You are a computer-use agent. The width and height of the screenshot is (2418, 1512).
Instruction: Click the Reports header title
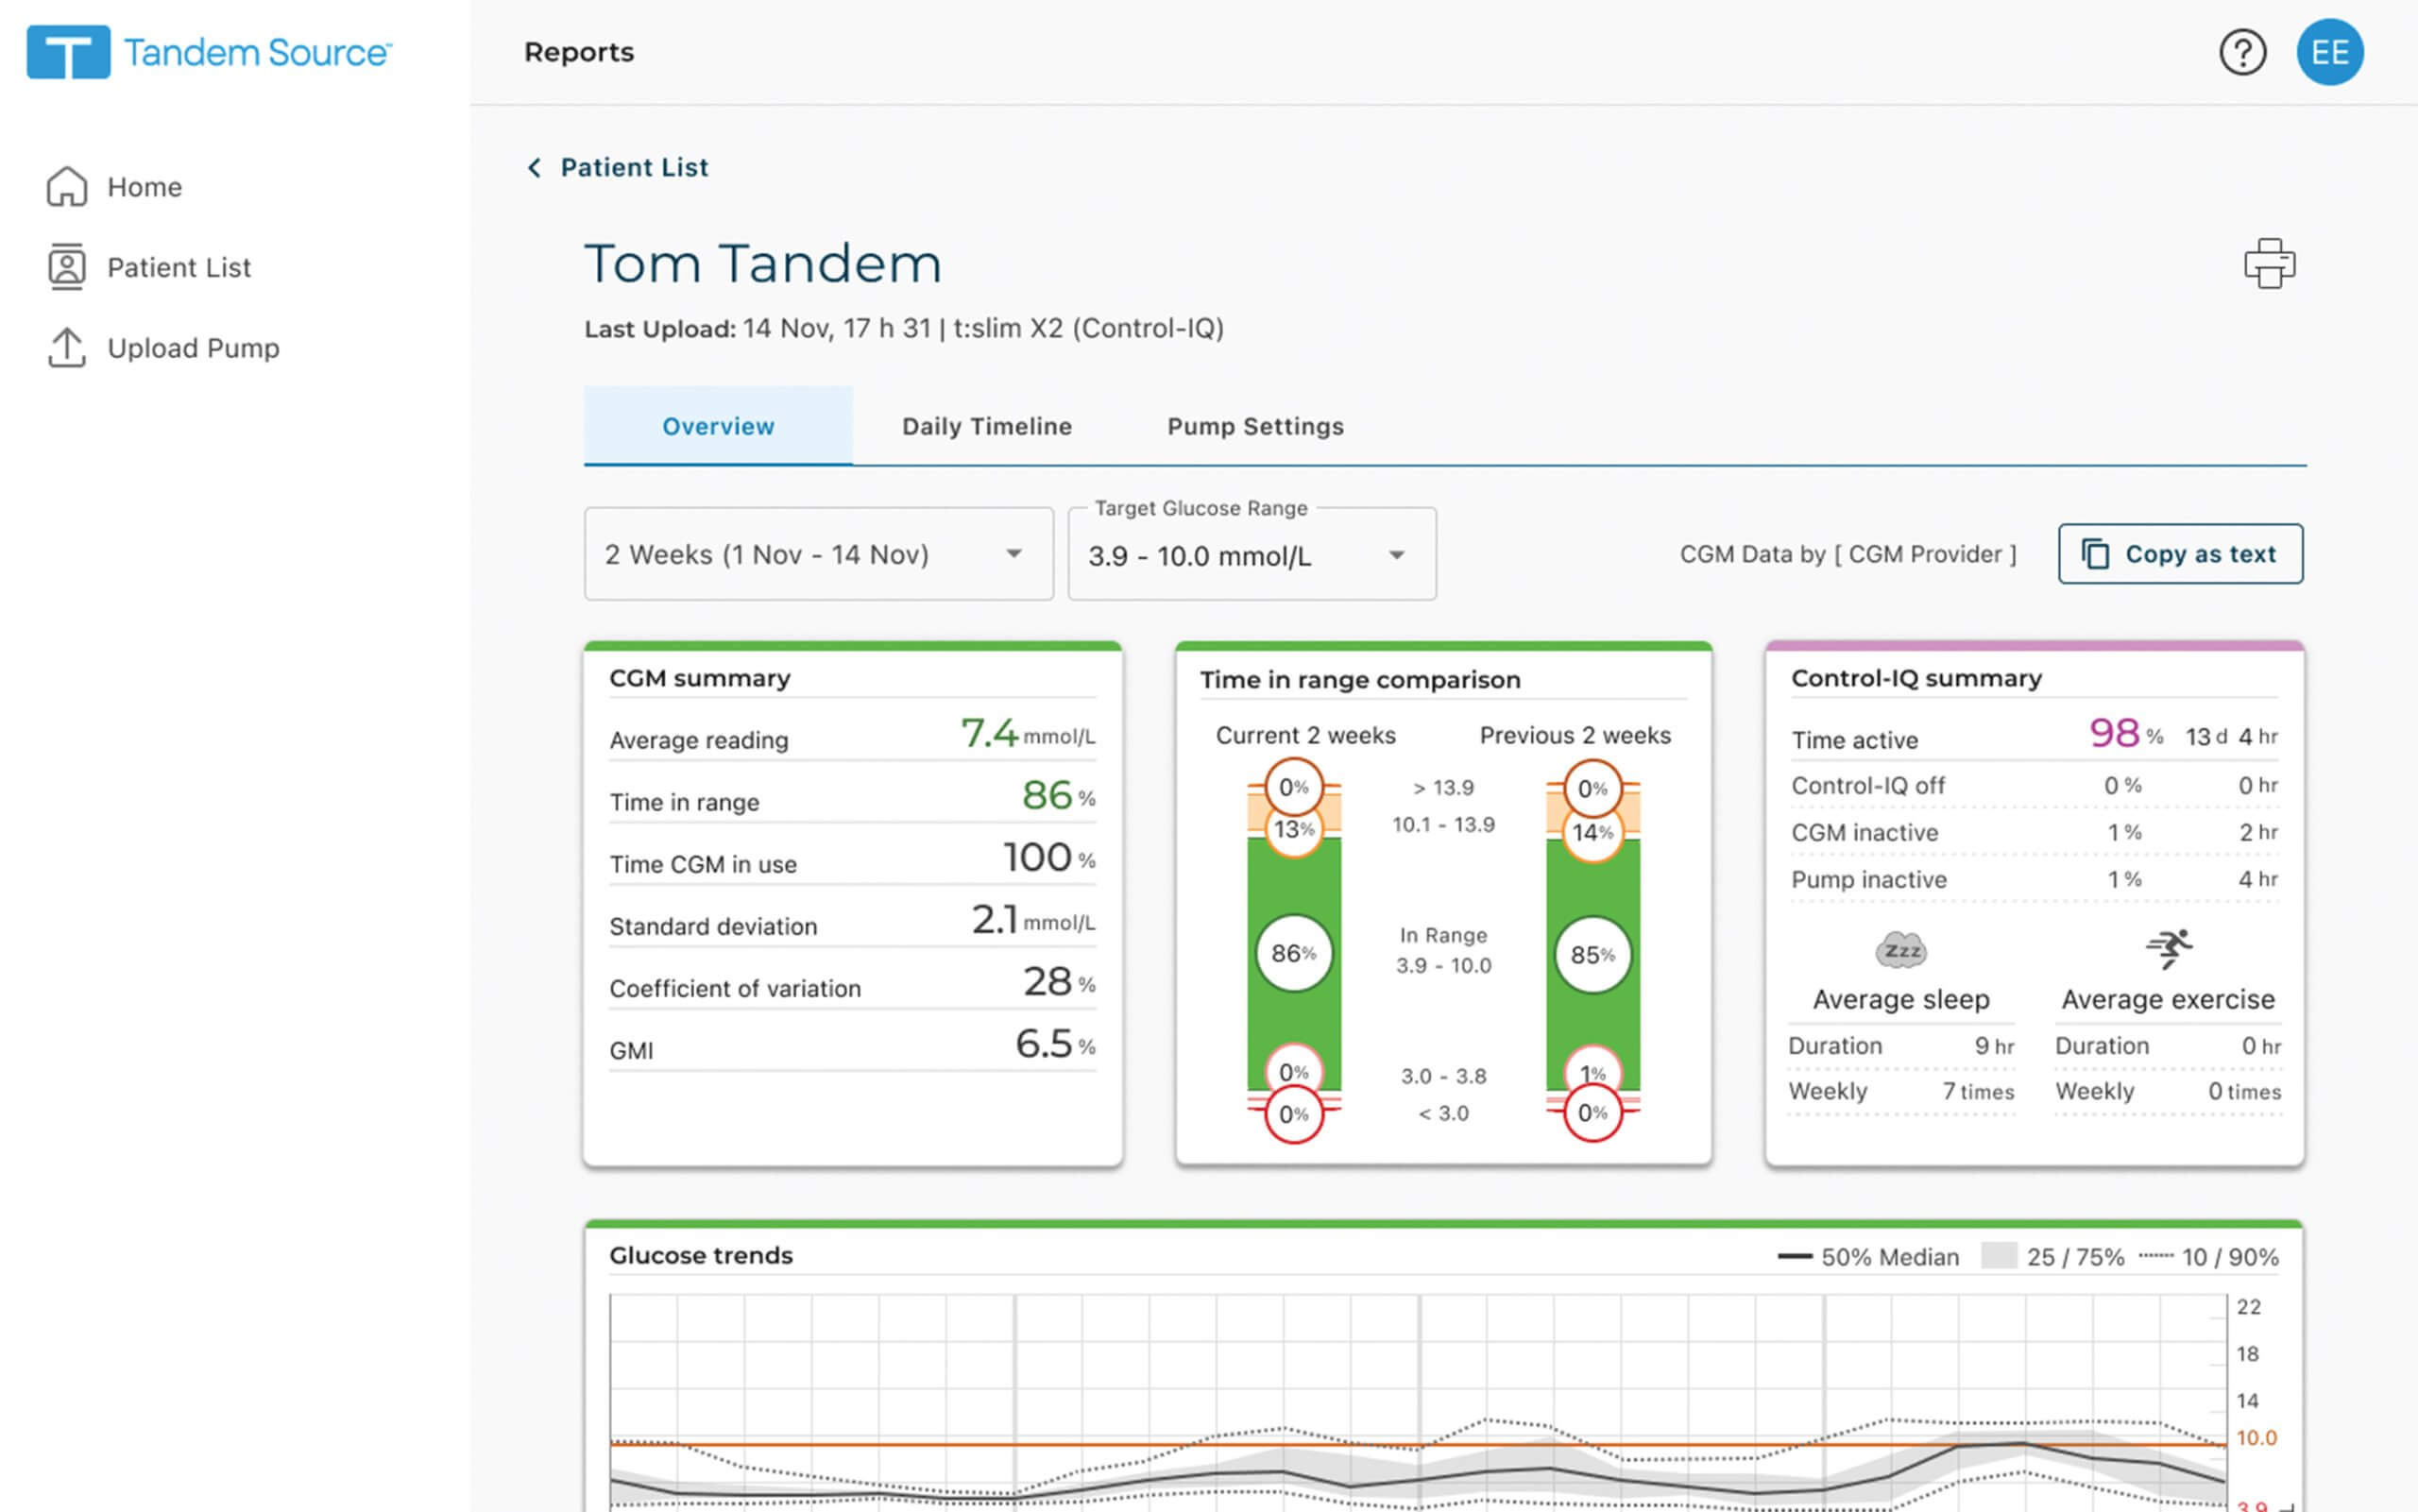click(579, 52)
